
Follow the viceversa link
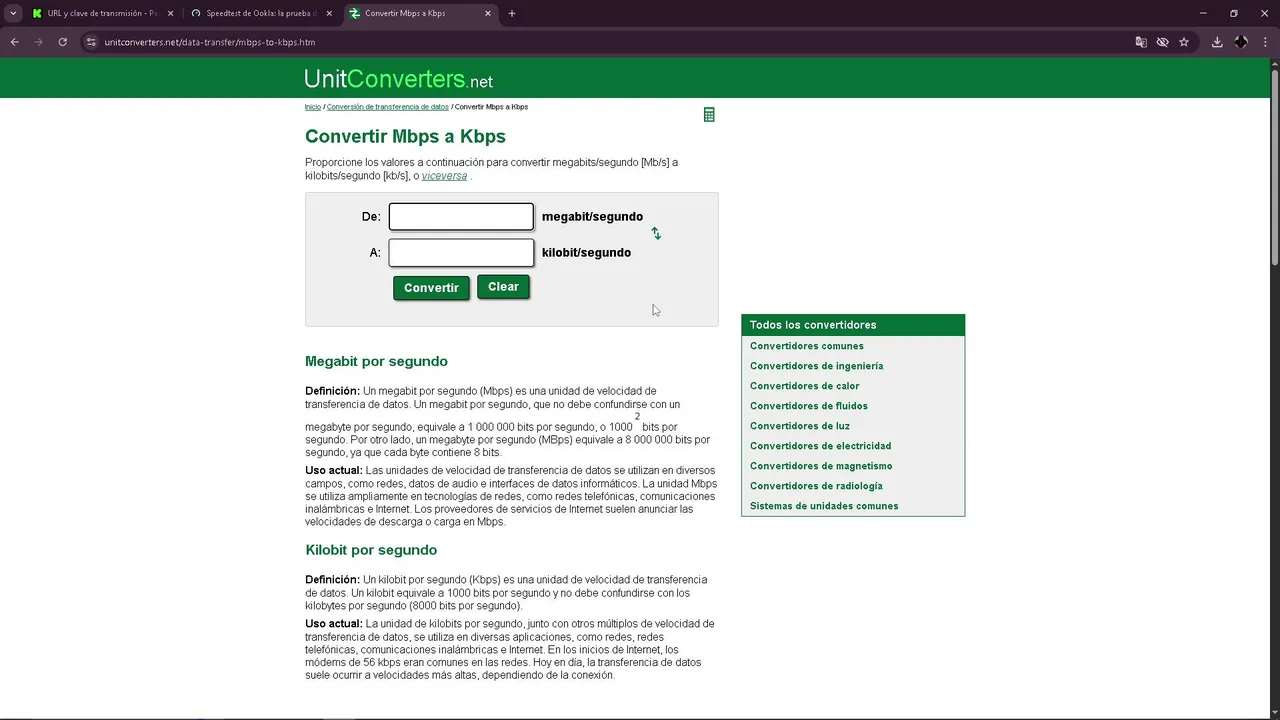click(444, 176)
